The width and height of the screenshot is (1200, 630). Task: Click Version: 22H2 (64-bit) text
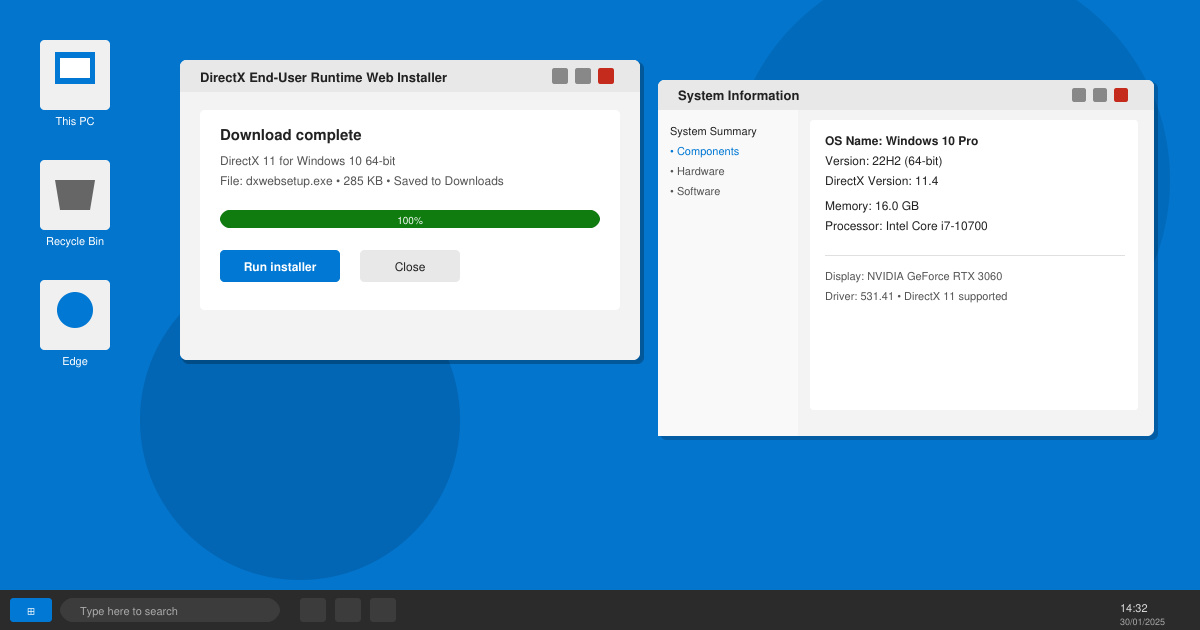click(x=884, y=161)
